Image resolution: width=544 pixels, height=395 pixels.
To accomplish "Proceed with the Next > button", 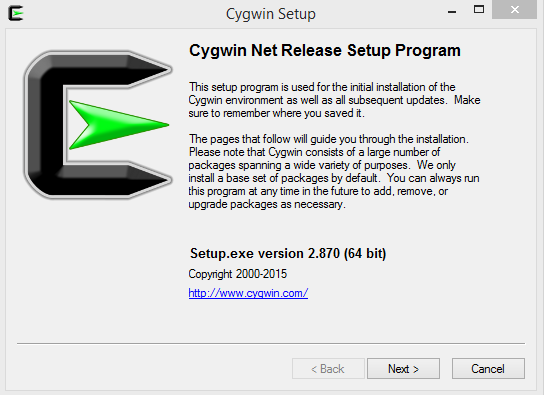I will click(x=403, y=369).
